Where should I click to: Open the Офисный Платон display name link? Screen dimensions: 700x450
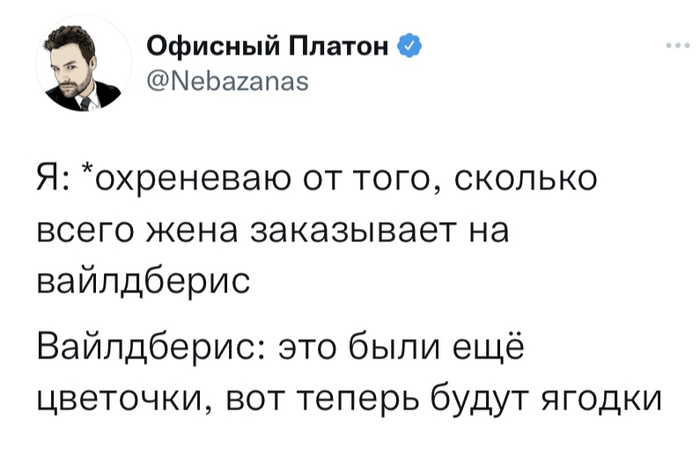pos(268,46)
